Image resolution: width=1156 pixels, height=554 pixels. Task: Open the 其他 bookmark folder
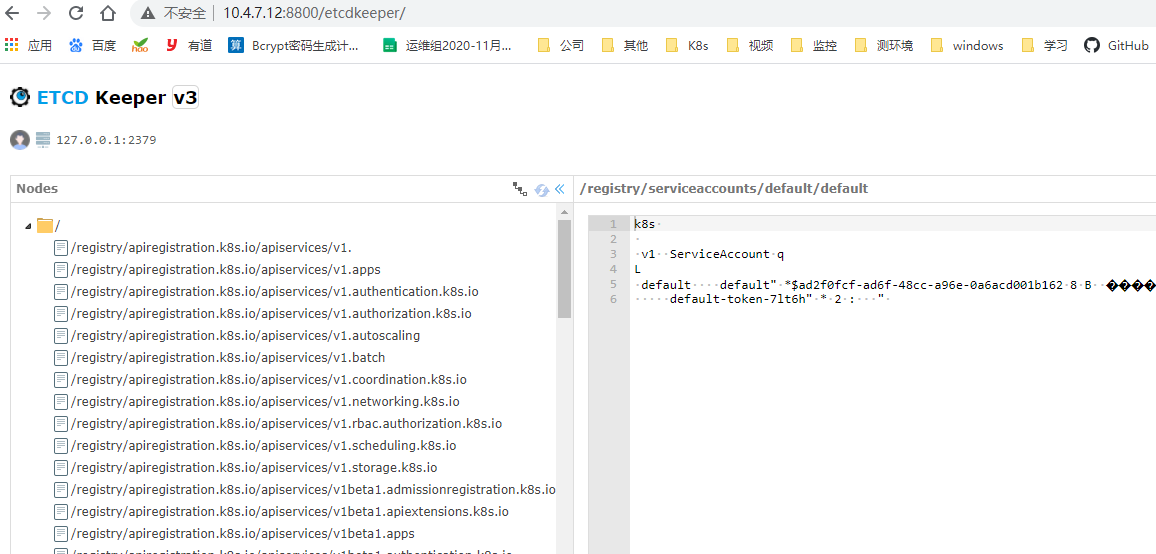tap(625, 46)
